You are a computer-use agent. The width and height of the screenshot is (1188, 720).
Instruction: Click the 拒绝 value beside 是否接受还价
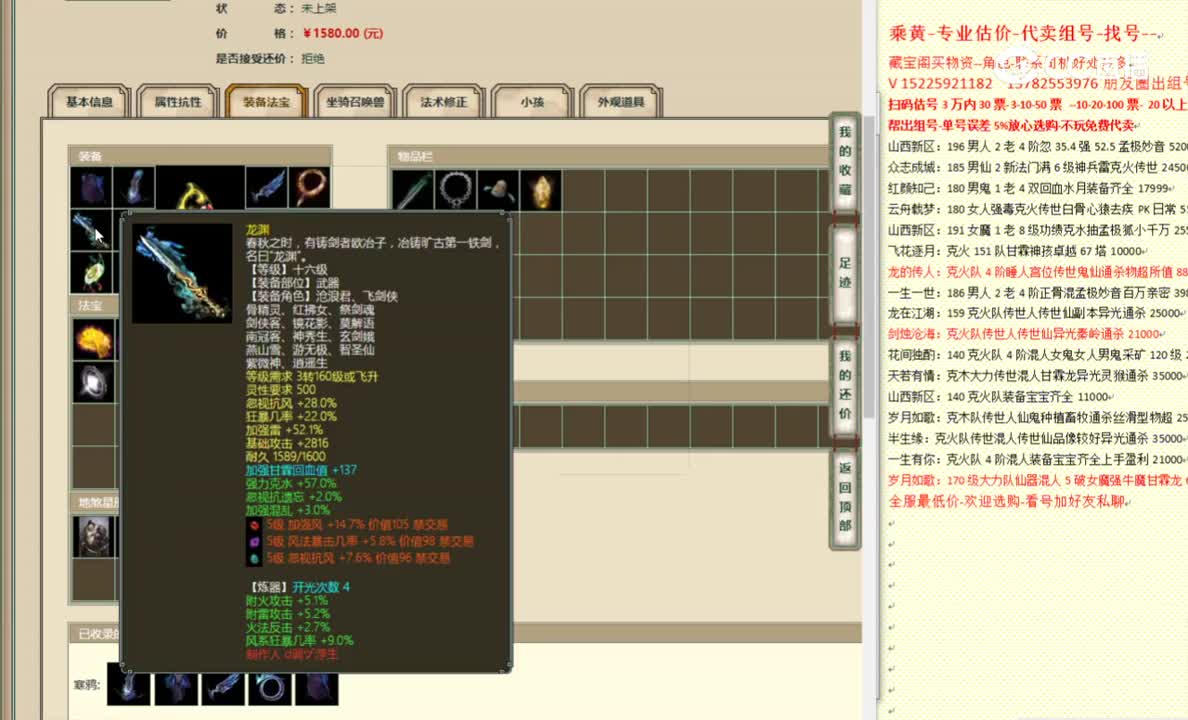click(x=313, y=58)
